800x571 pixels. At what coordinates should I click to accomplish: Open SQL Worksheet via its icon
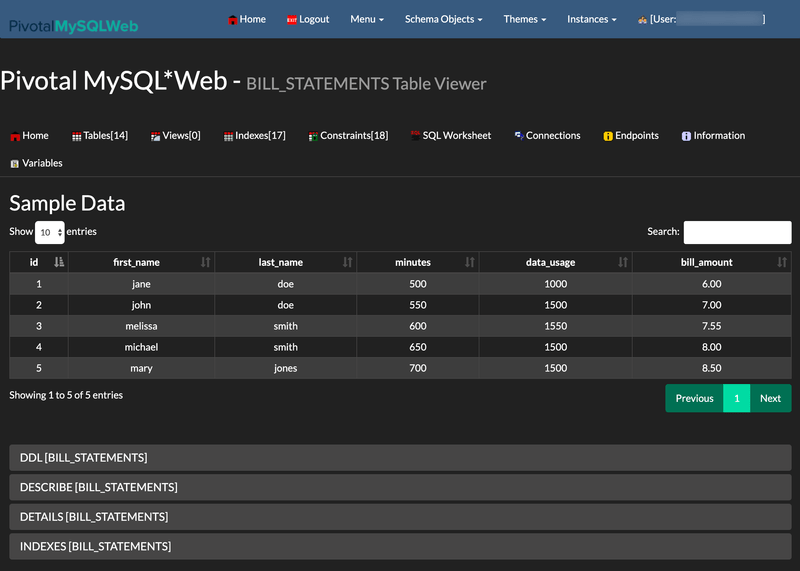coord(415,136)
